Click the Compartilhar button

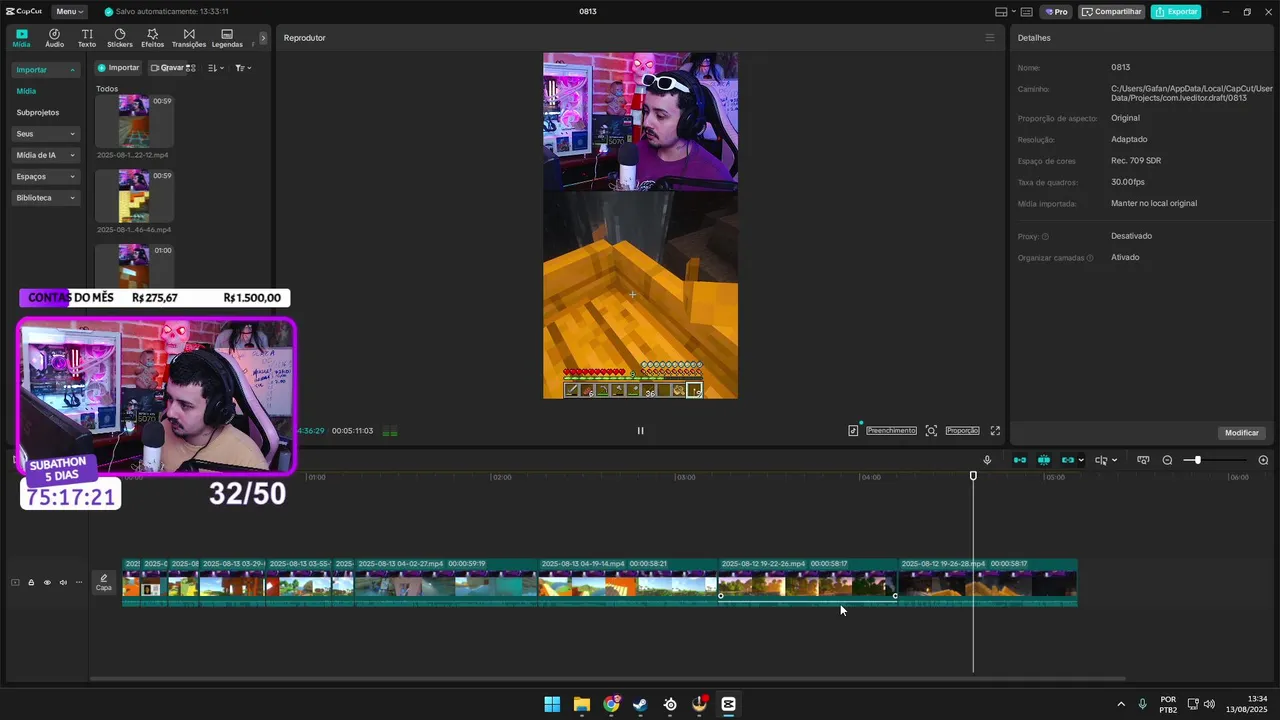pos(1112,12)
